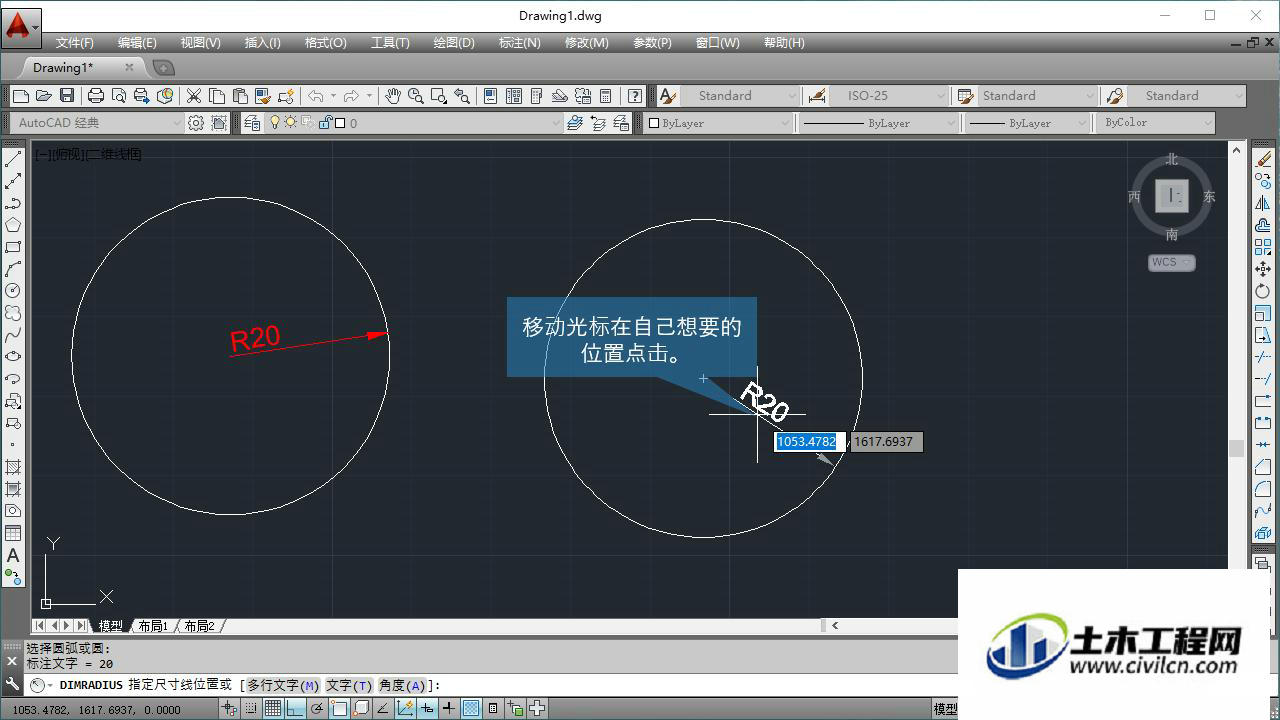Close the Drawing1* document tab
The width and height of the screenshot is (1280, 720).
[x=129, y=67]
